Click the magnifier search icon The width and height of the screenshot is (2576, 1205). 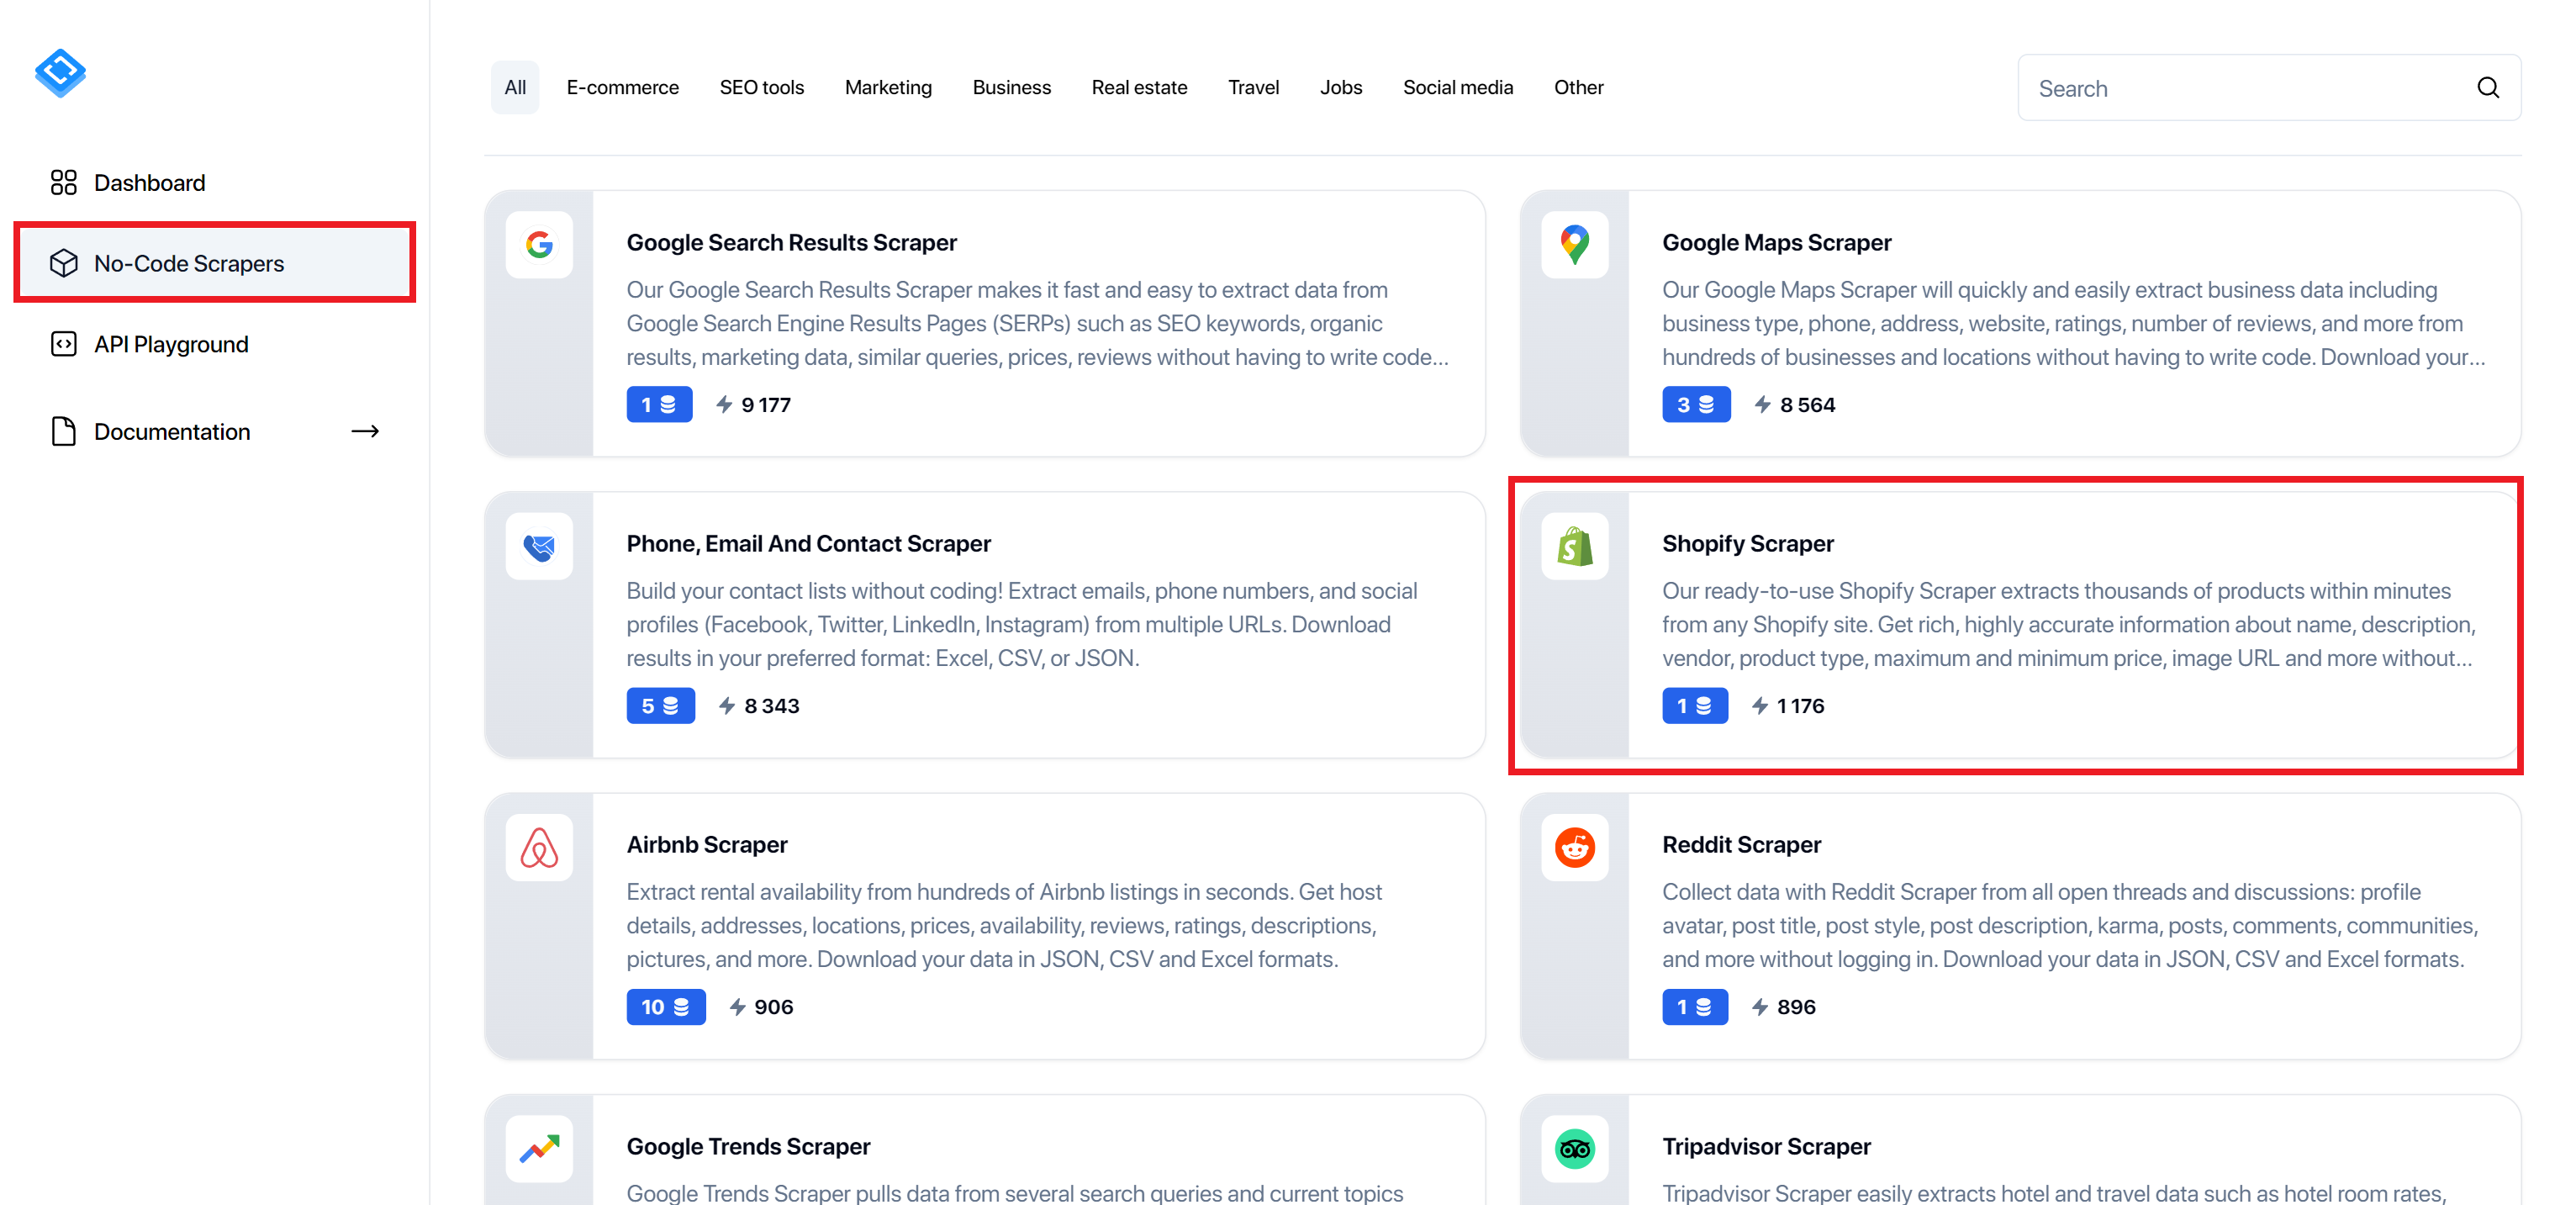click(2489, 88)
